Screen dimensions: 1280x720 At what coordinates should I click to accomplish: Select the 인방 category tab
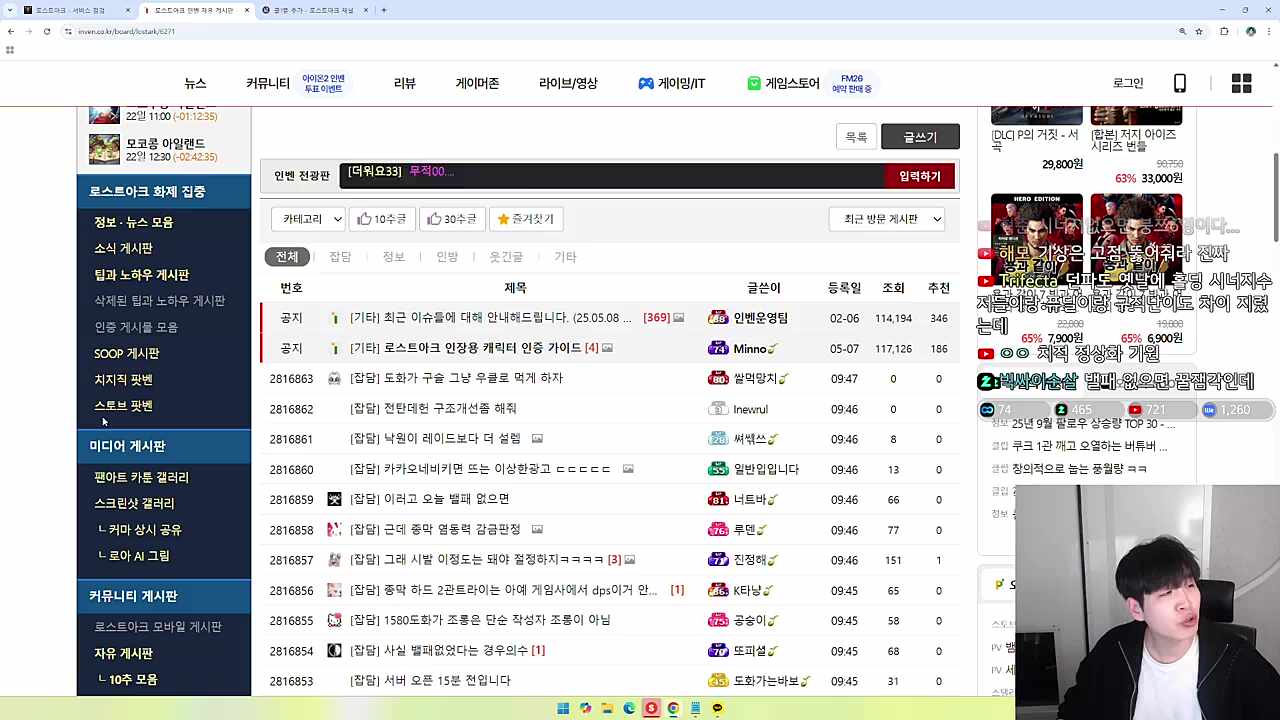coord(447,257)
